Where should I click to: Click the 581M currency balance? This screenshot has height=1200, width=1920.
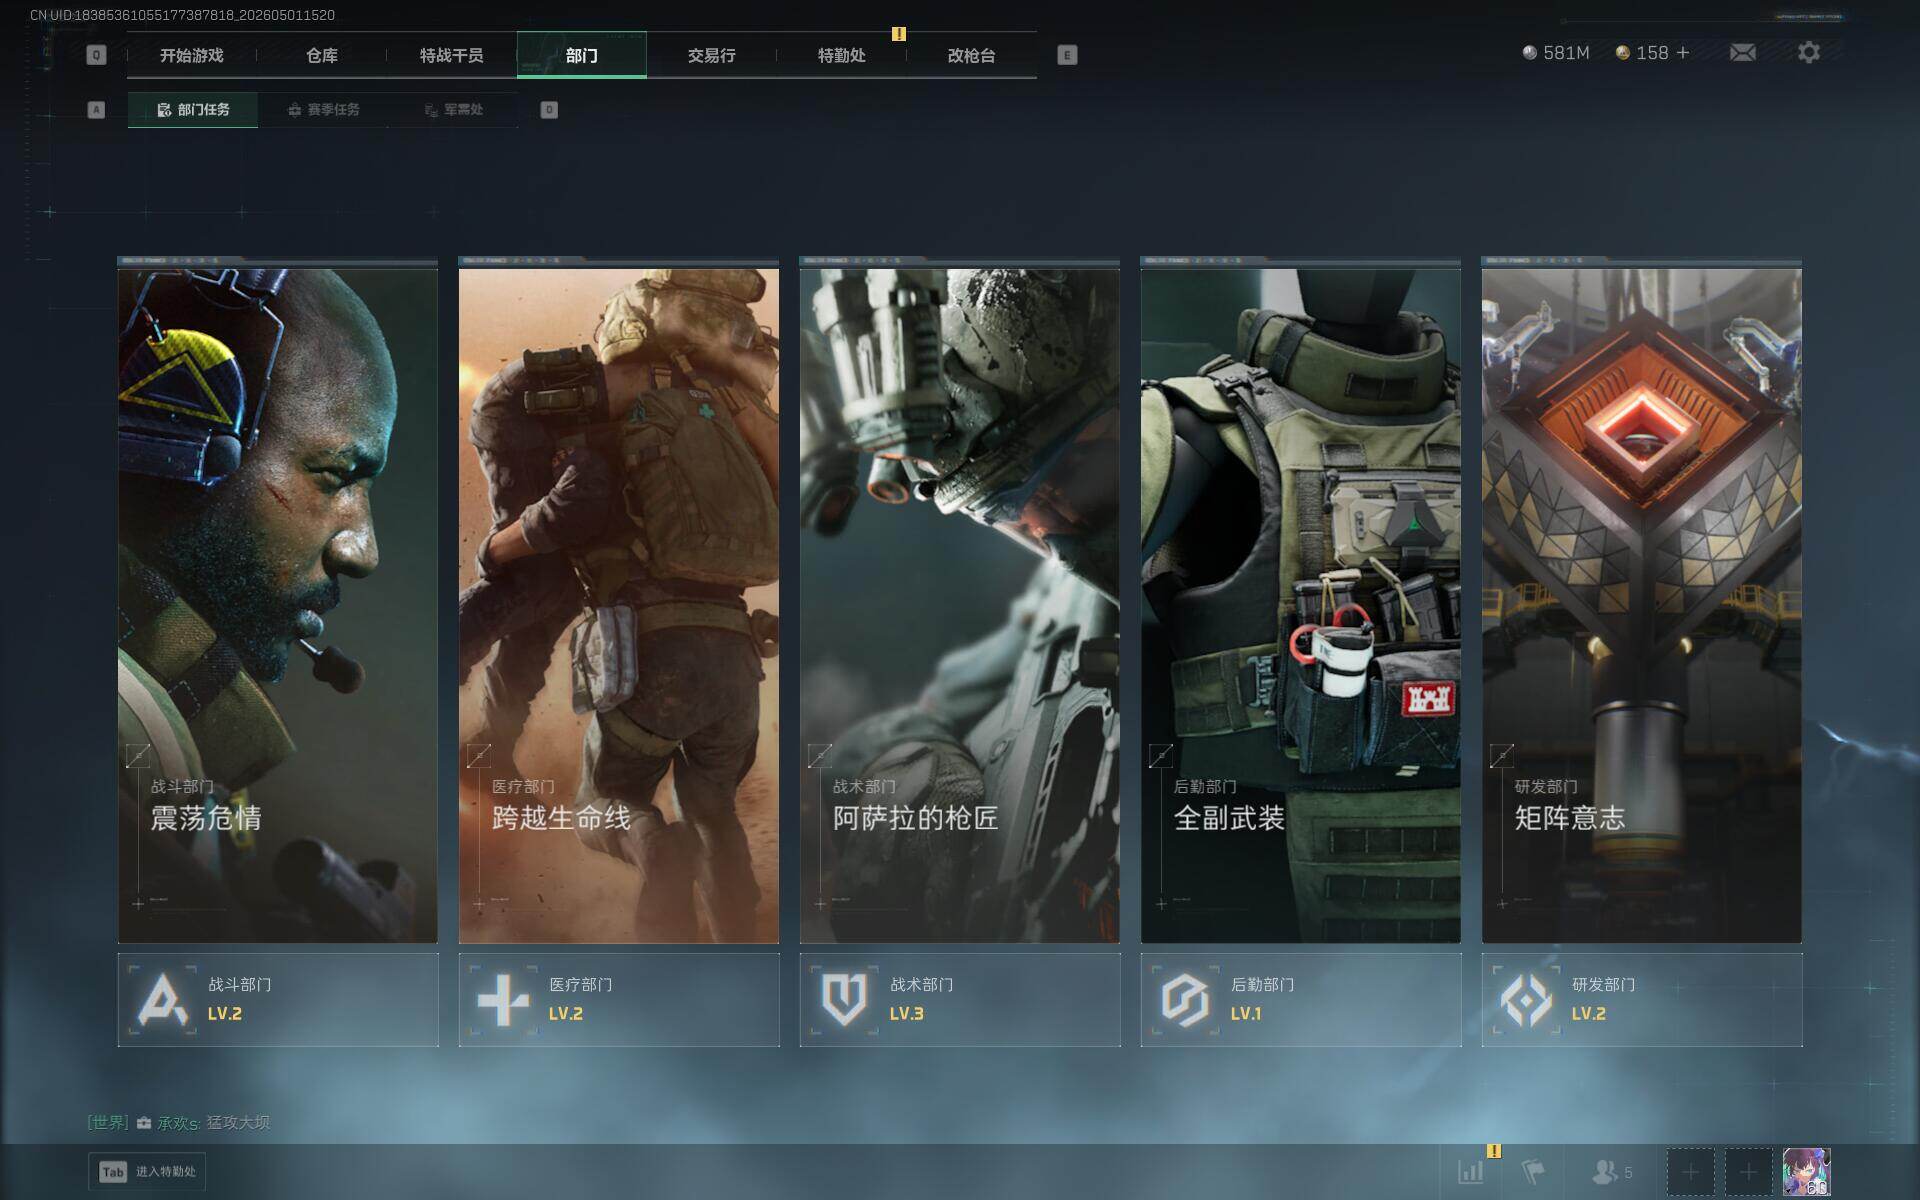[x=1556, y=53]
